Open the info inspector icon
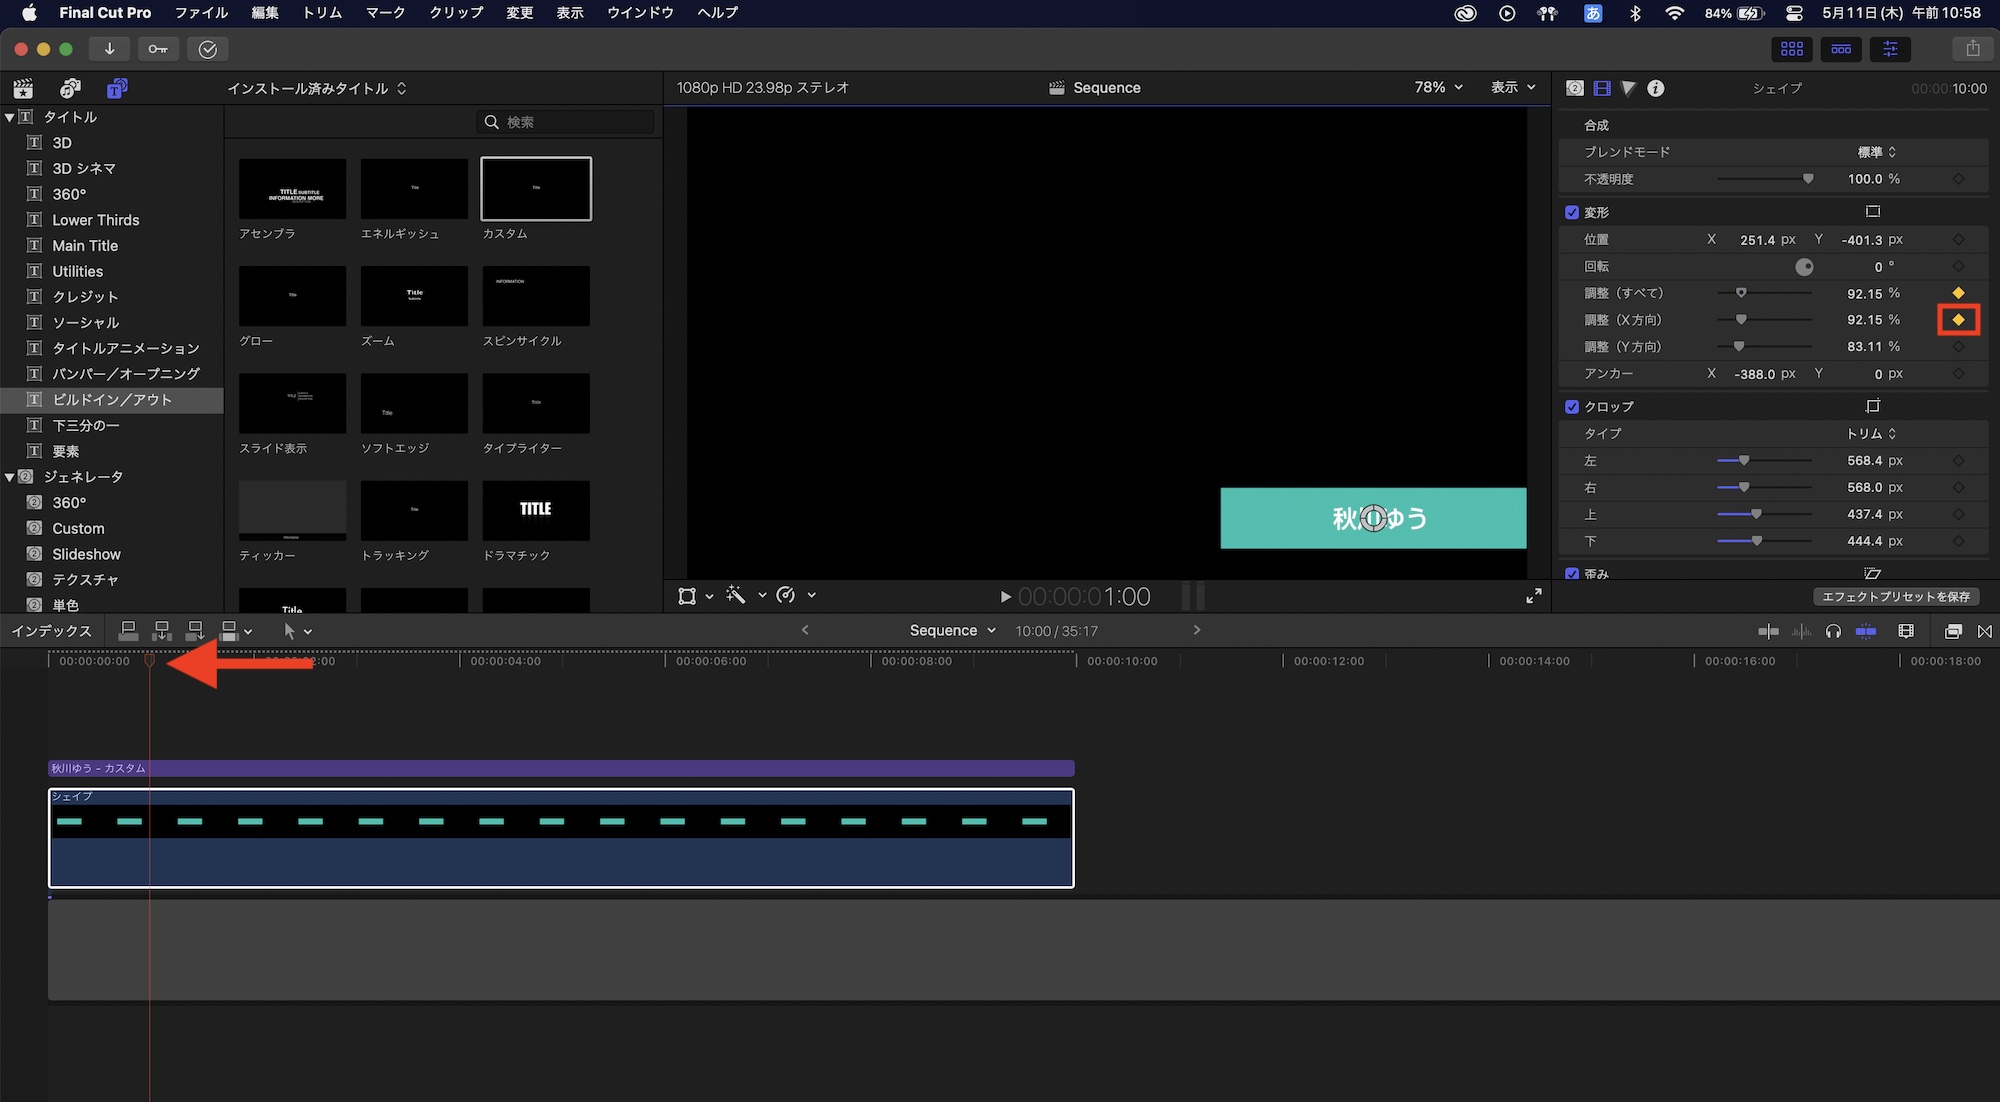Screen dimensions: 2000x1102 (1656, 88)
